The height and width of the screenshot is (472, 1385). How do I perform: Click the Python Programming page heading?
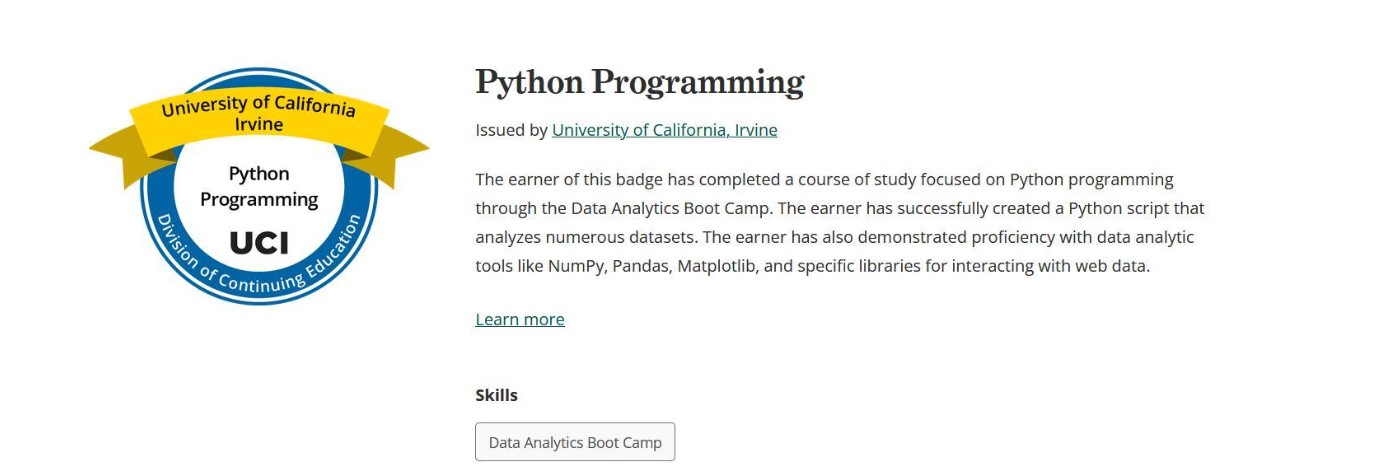[639, 82]
